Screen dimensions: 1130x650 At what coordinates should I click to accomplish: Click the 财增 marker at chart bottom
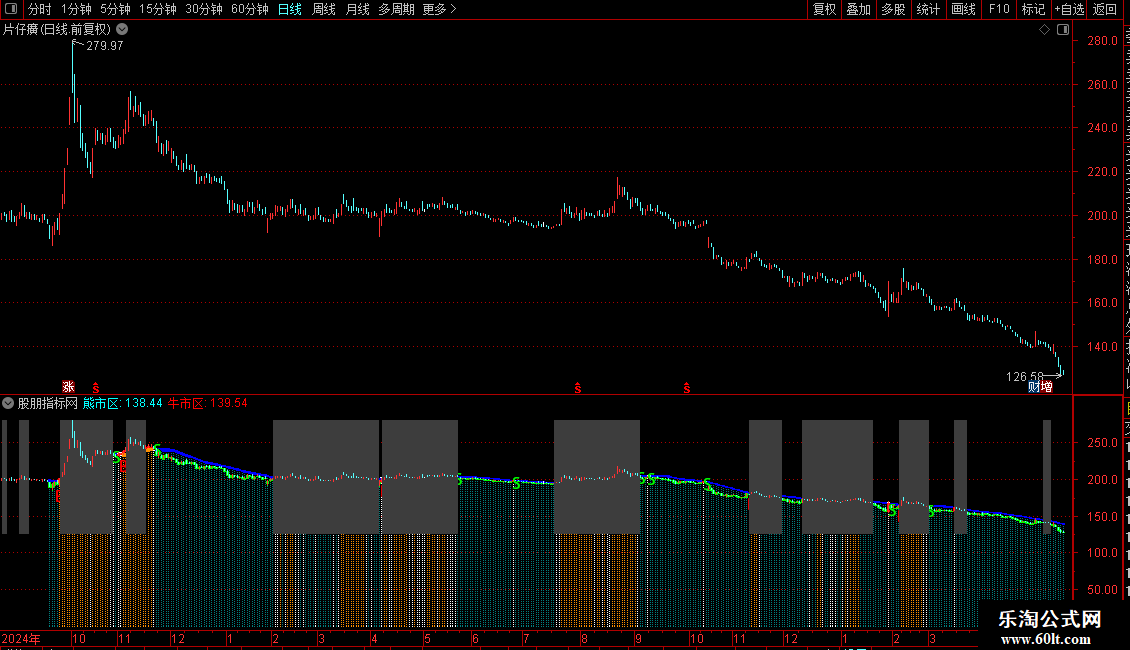coord(1040,387)
